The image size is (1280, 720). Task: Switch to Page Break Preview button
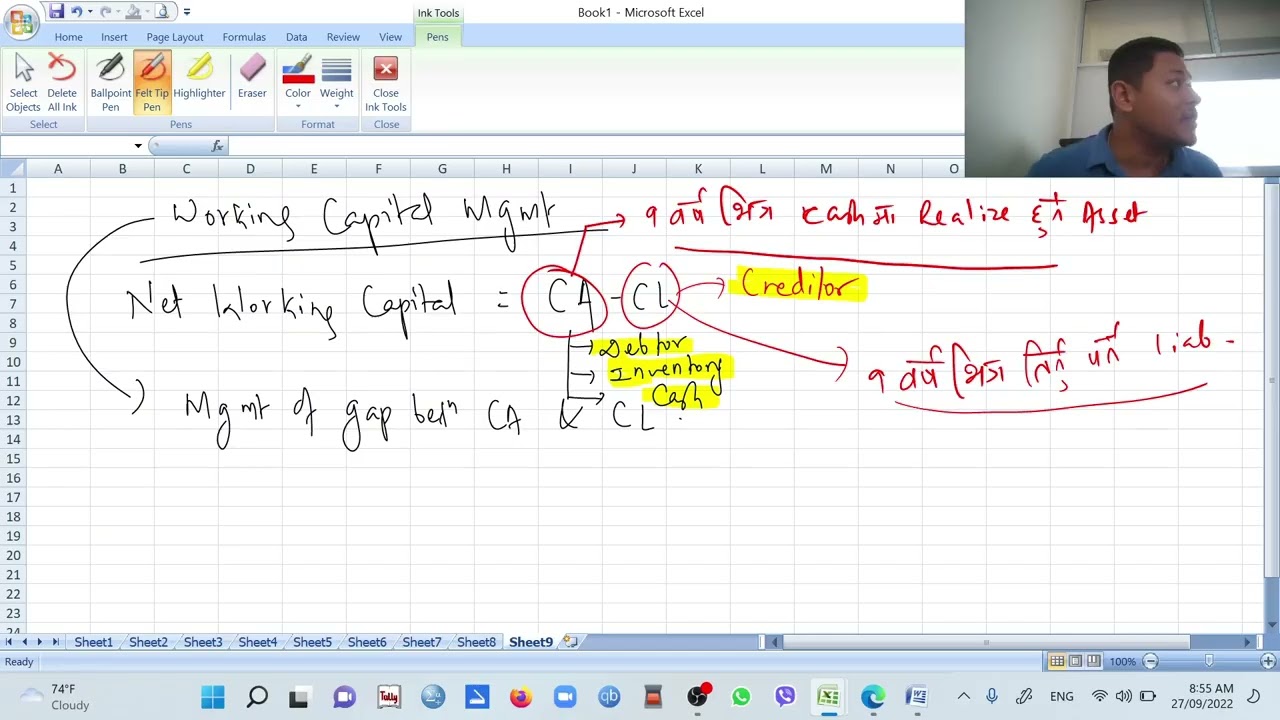pyautogui.click(x=1093, y=661)
